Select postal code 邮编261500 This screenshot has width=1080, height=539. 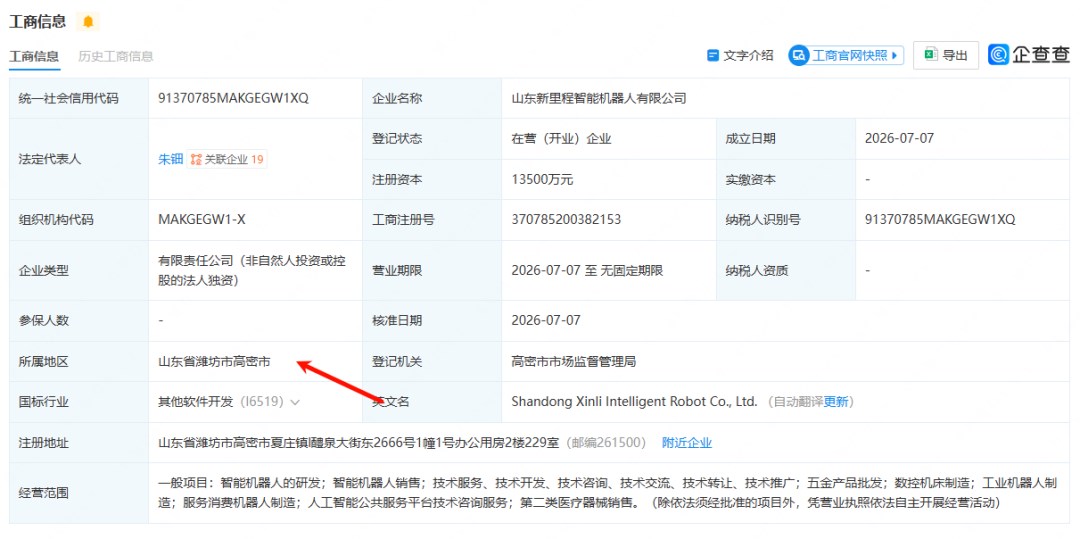coord(608,443)
